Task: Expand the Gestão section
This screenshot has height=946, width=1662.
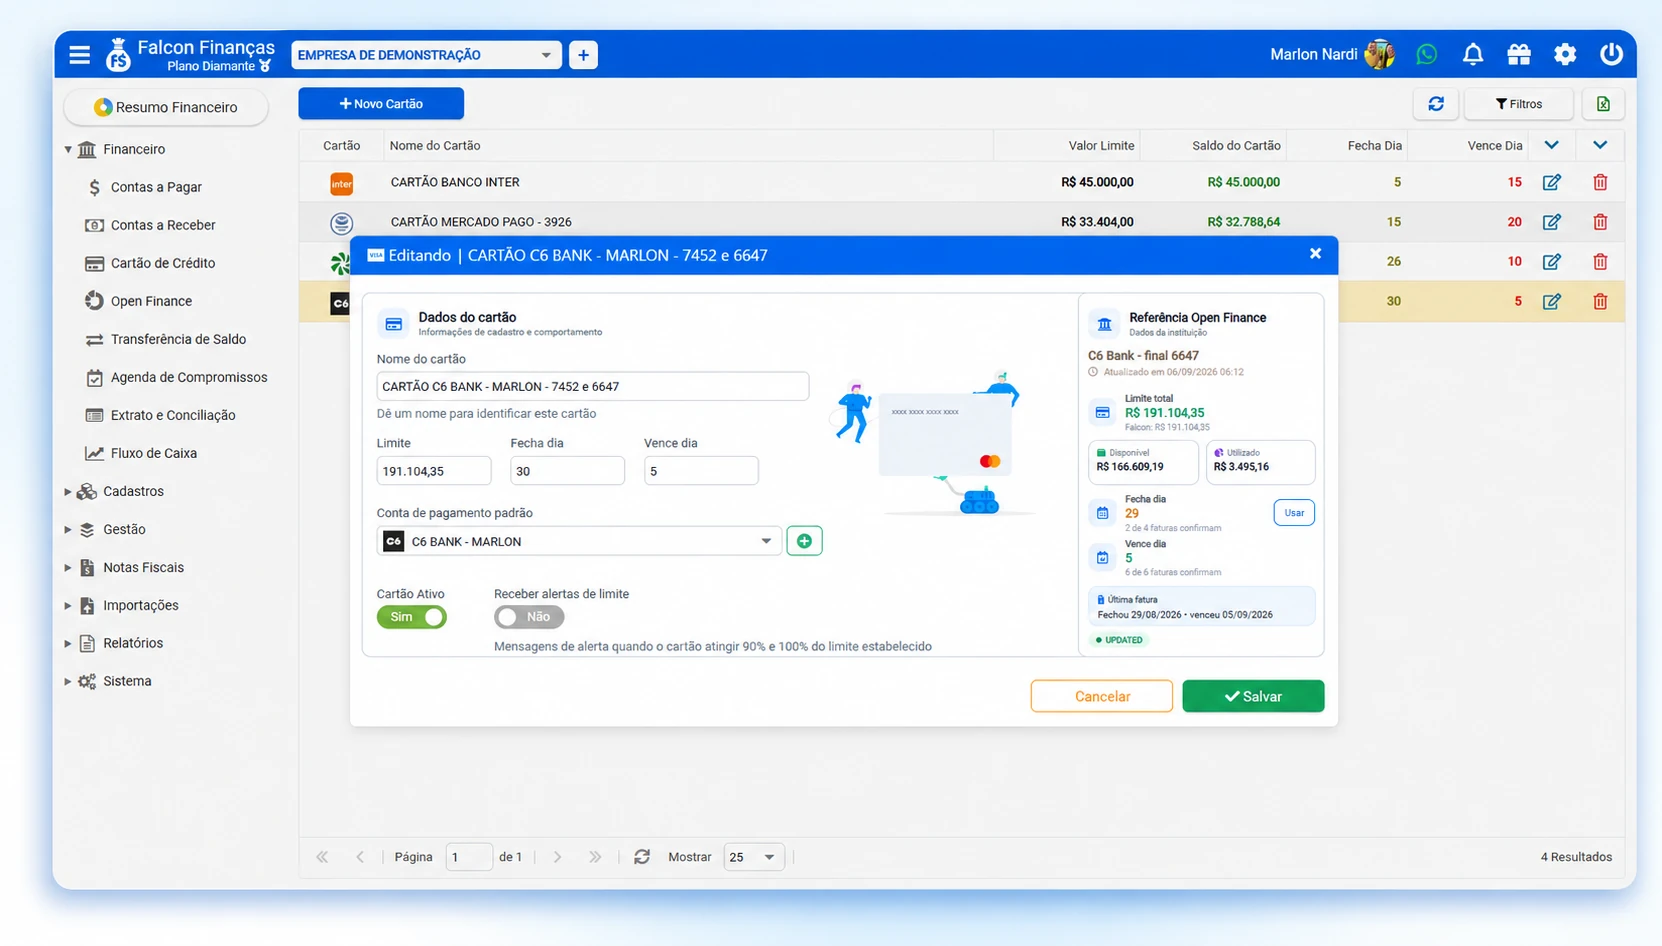Action: point(68,529)
